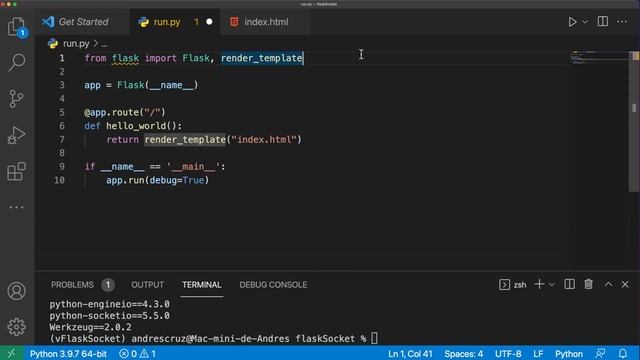Viewport: 640px width, 360px height.
Task: Open the run options dropdown arrow
Action: tap(585, 22)
